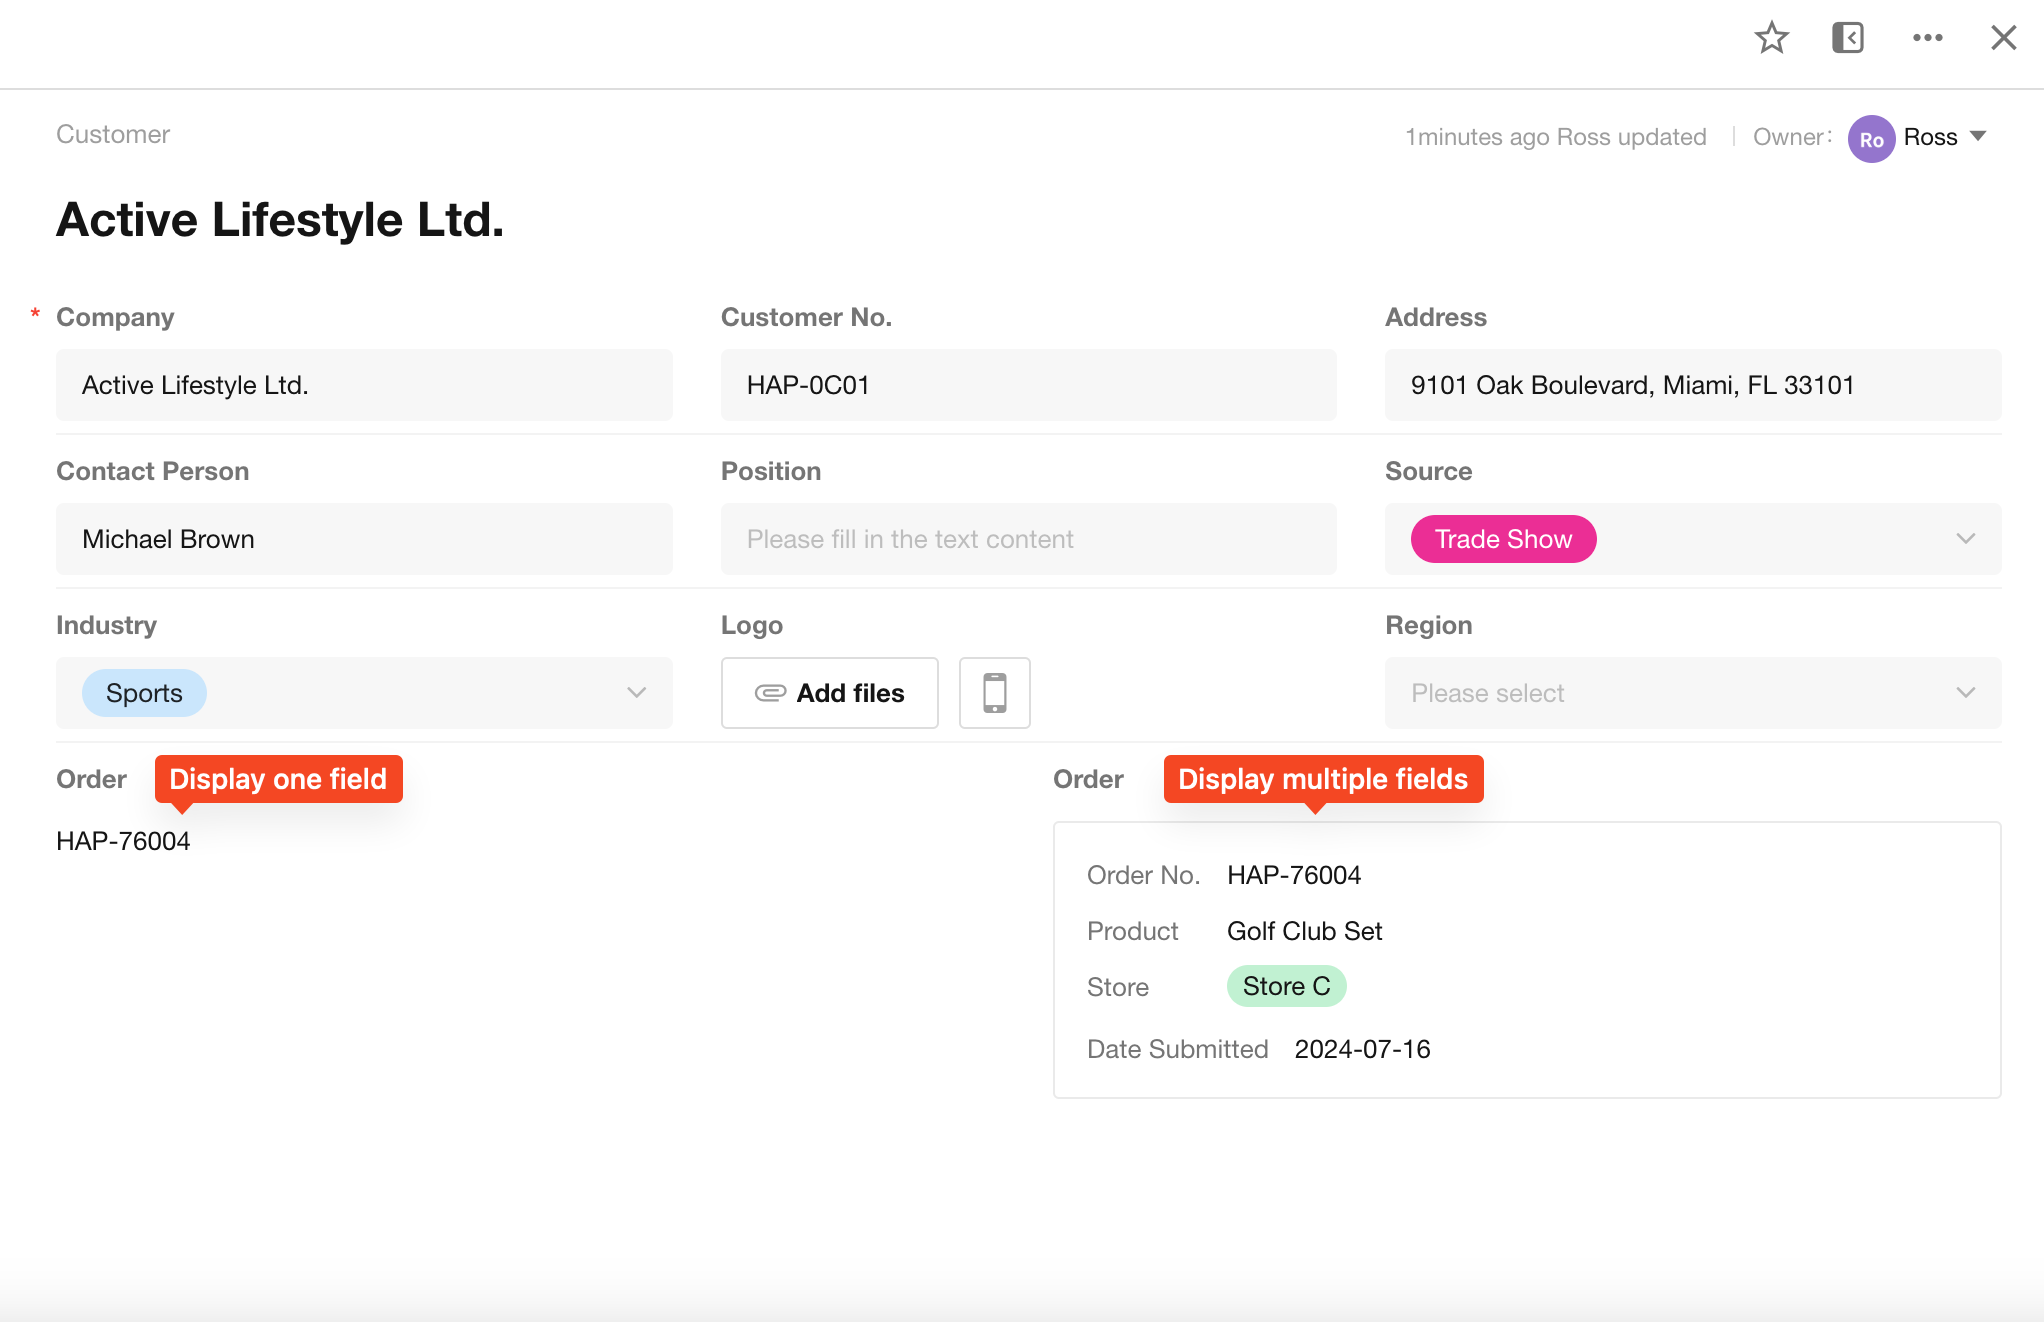Open linked order HAP-76004 on left

pyautogui.click(x=123, y=841)
